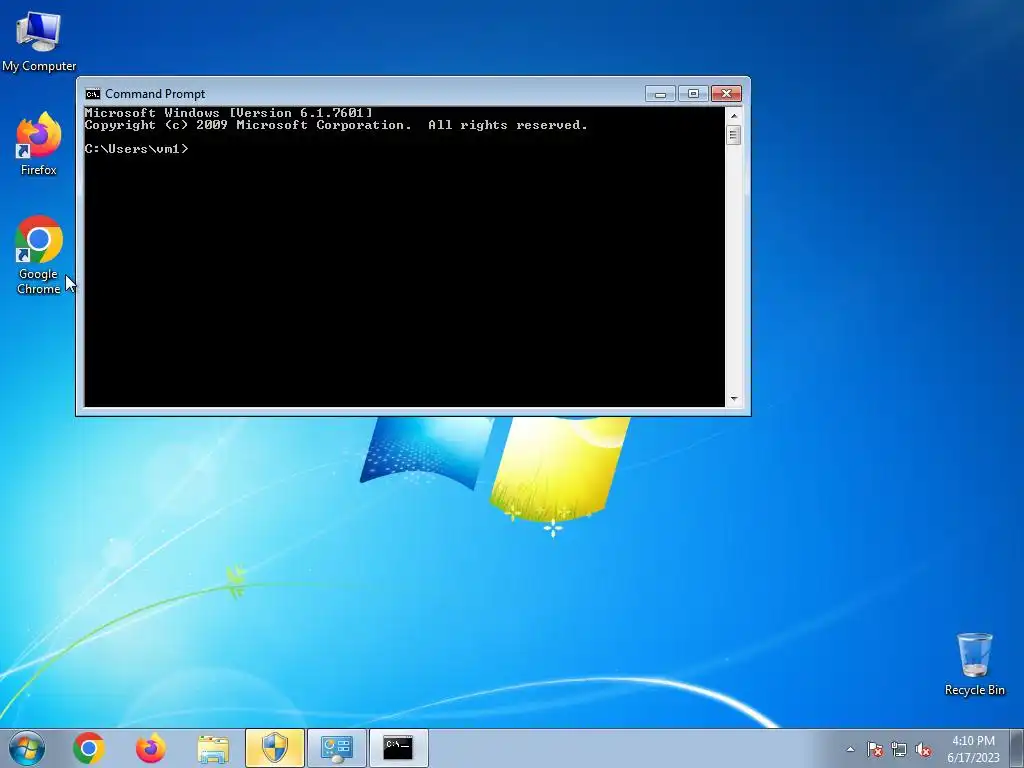
Task: Open the Firefox desktop shortcut
Action: [x=39, y=144]
